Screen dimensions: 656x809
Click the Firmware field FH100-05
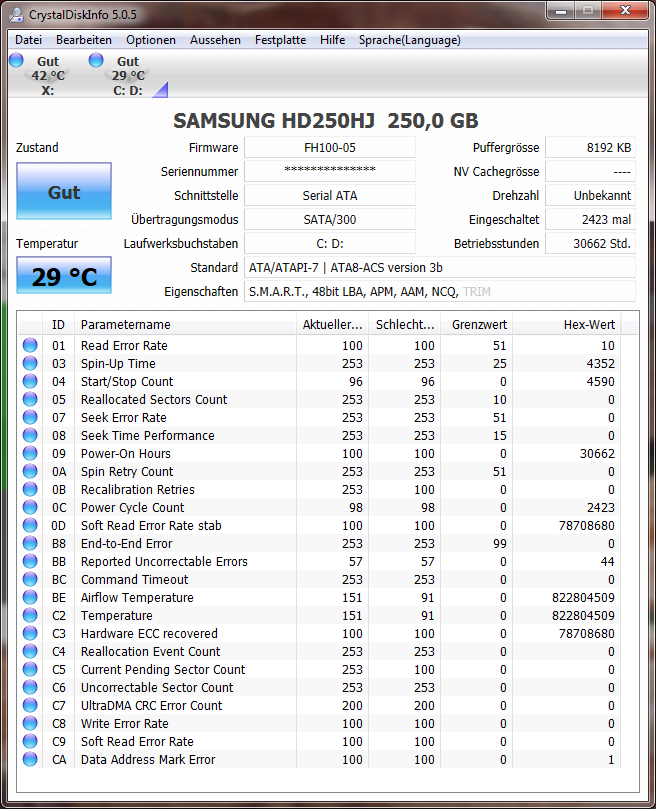[330, 148]
